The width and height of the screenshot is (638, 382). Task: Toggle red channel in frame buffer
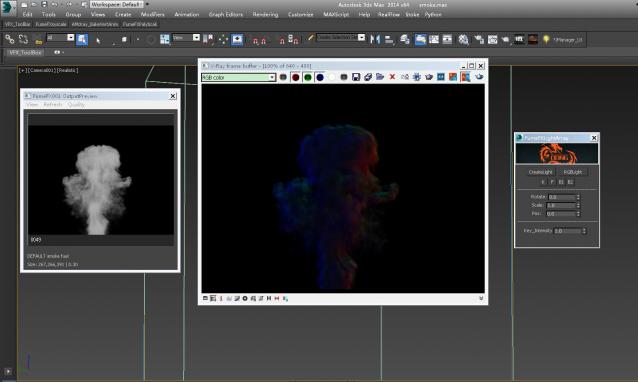[x=295, y=77]
